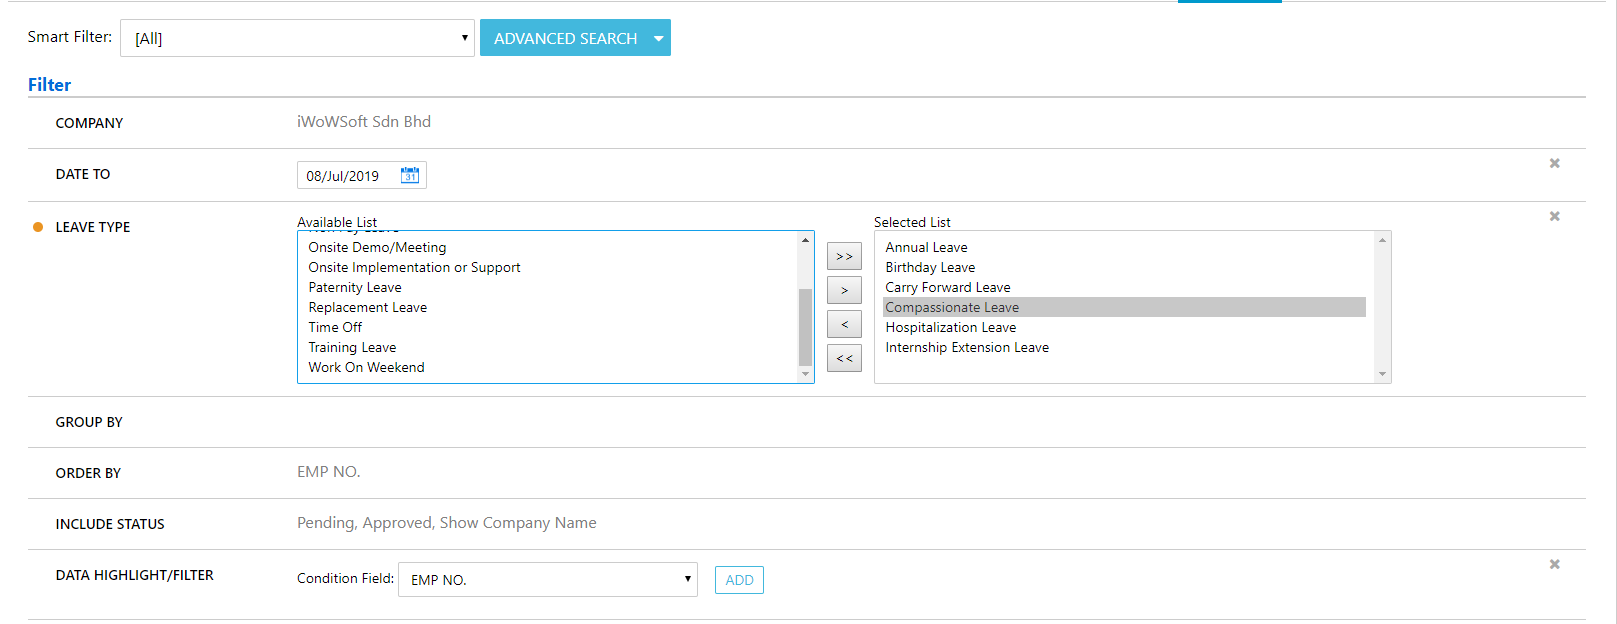This screenshot has width=1617, height=624.
Task: Click the ADD condition button
Action: (739, 580)
